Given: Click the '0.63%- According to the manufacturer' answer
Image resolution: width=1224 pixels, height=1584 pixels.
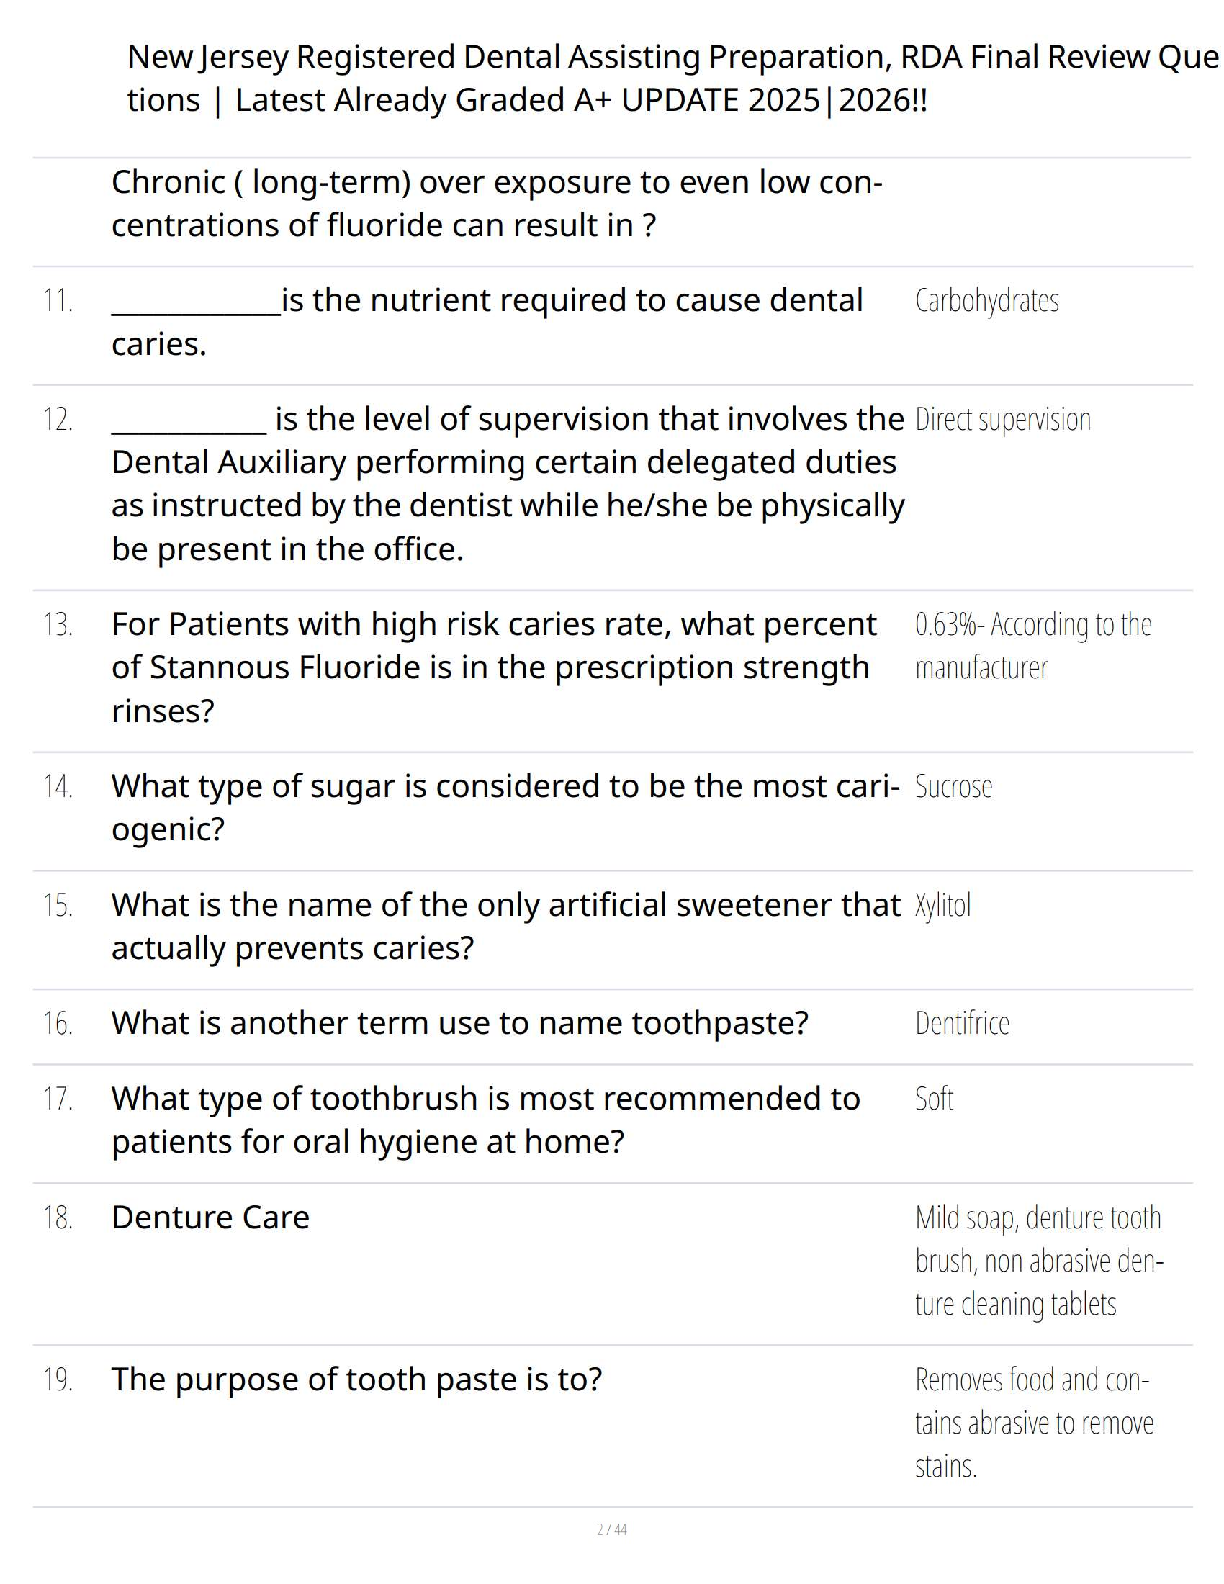Looking at the screenshot, I should tap(1032, 646).
